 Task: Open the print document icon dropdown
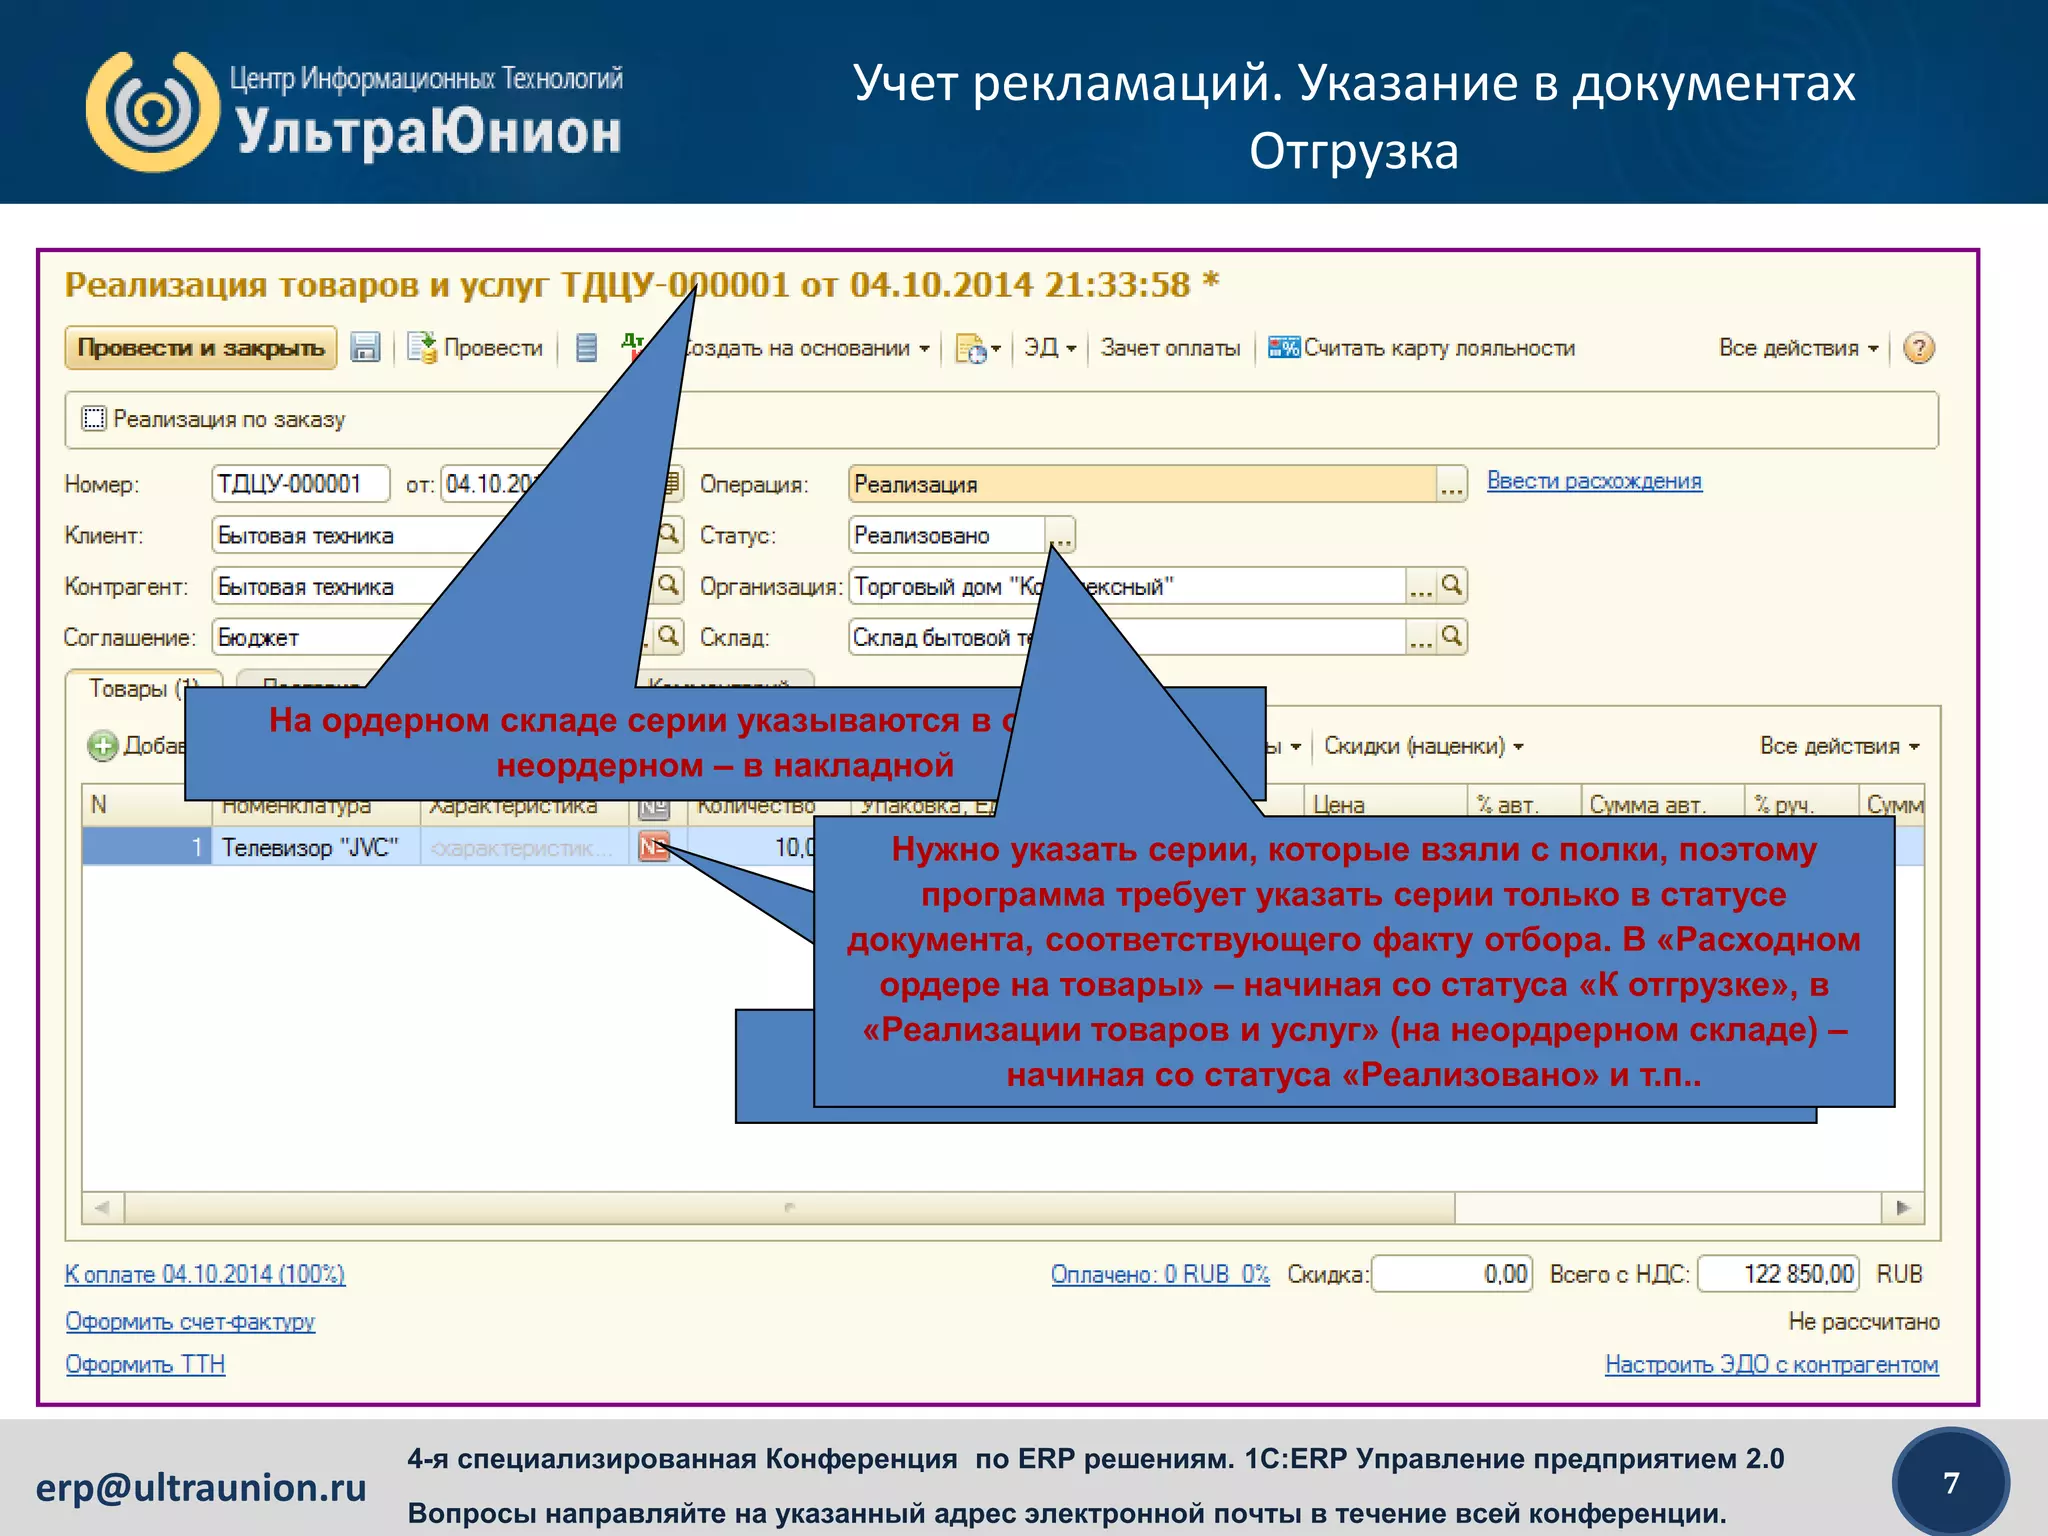coord(977,348)
